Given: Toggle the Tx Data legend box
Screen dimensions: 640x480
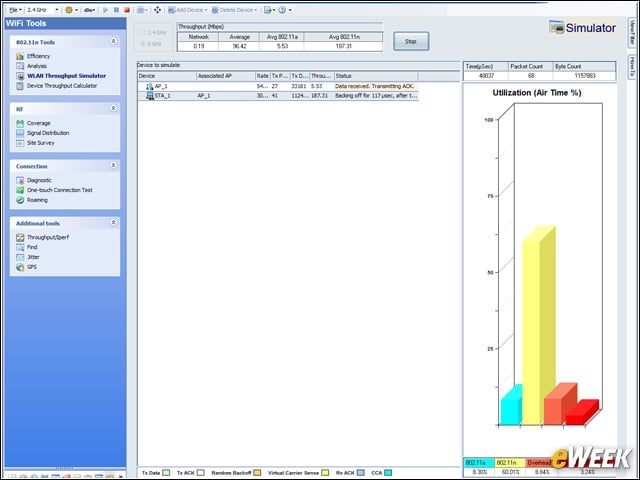Looking at the screenshot, I should 166,473.
